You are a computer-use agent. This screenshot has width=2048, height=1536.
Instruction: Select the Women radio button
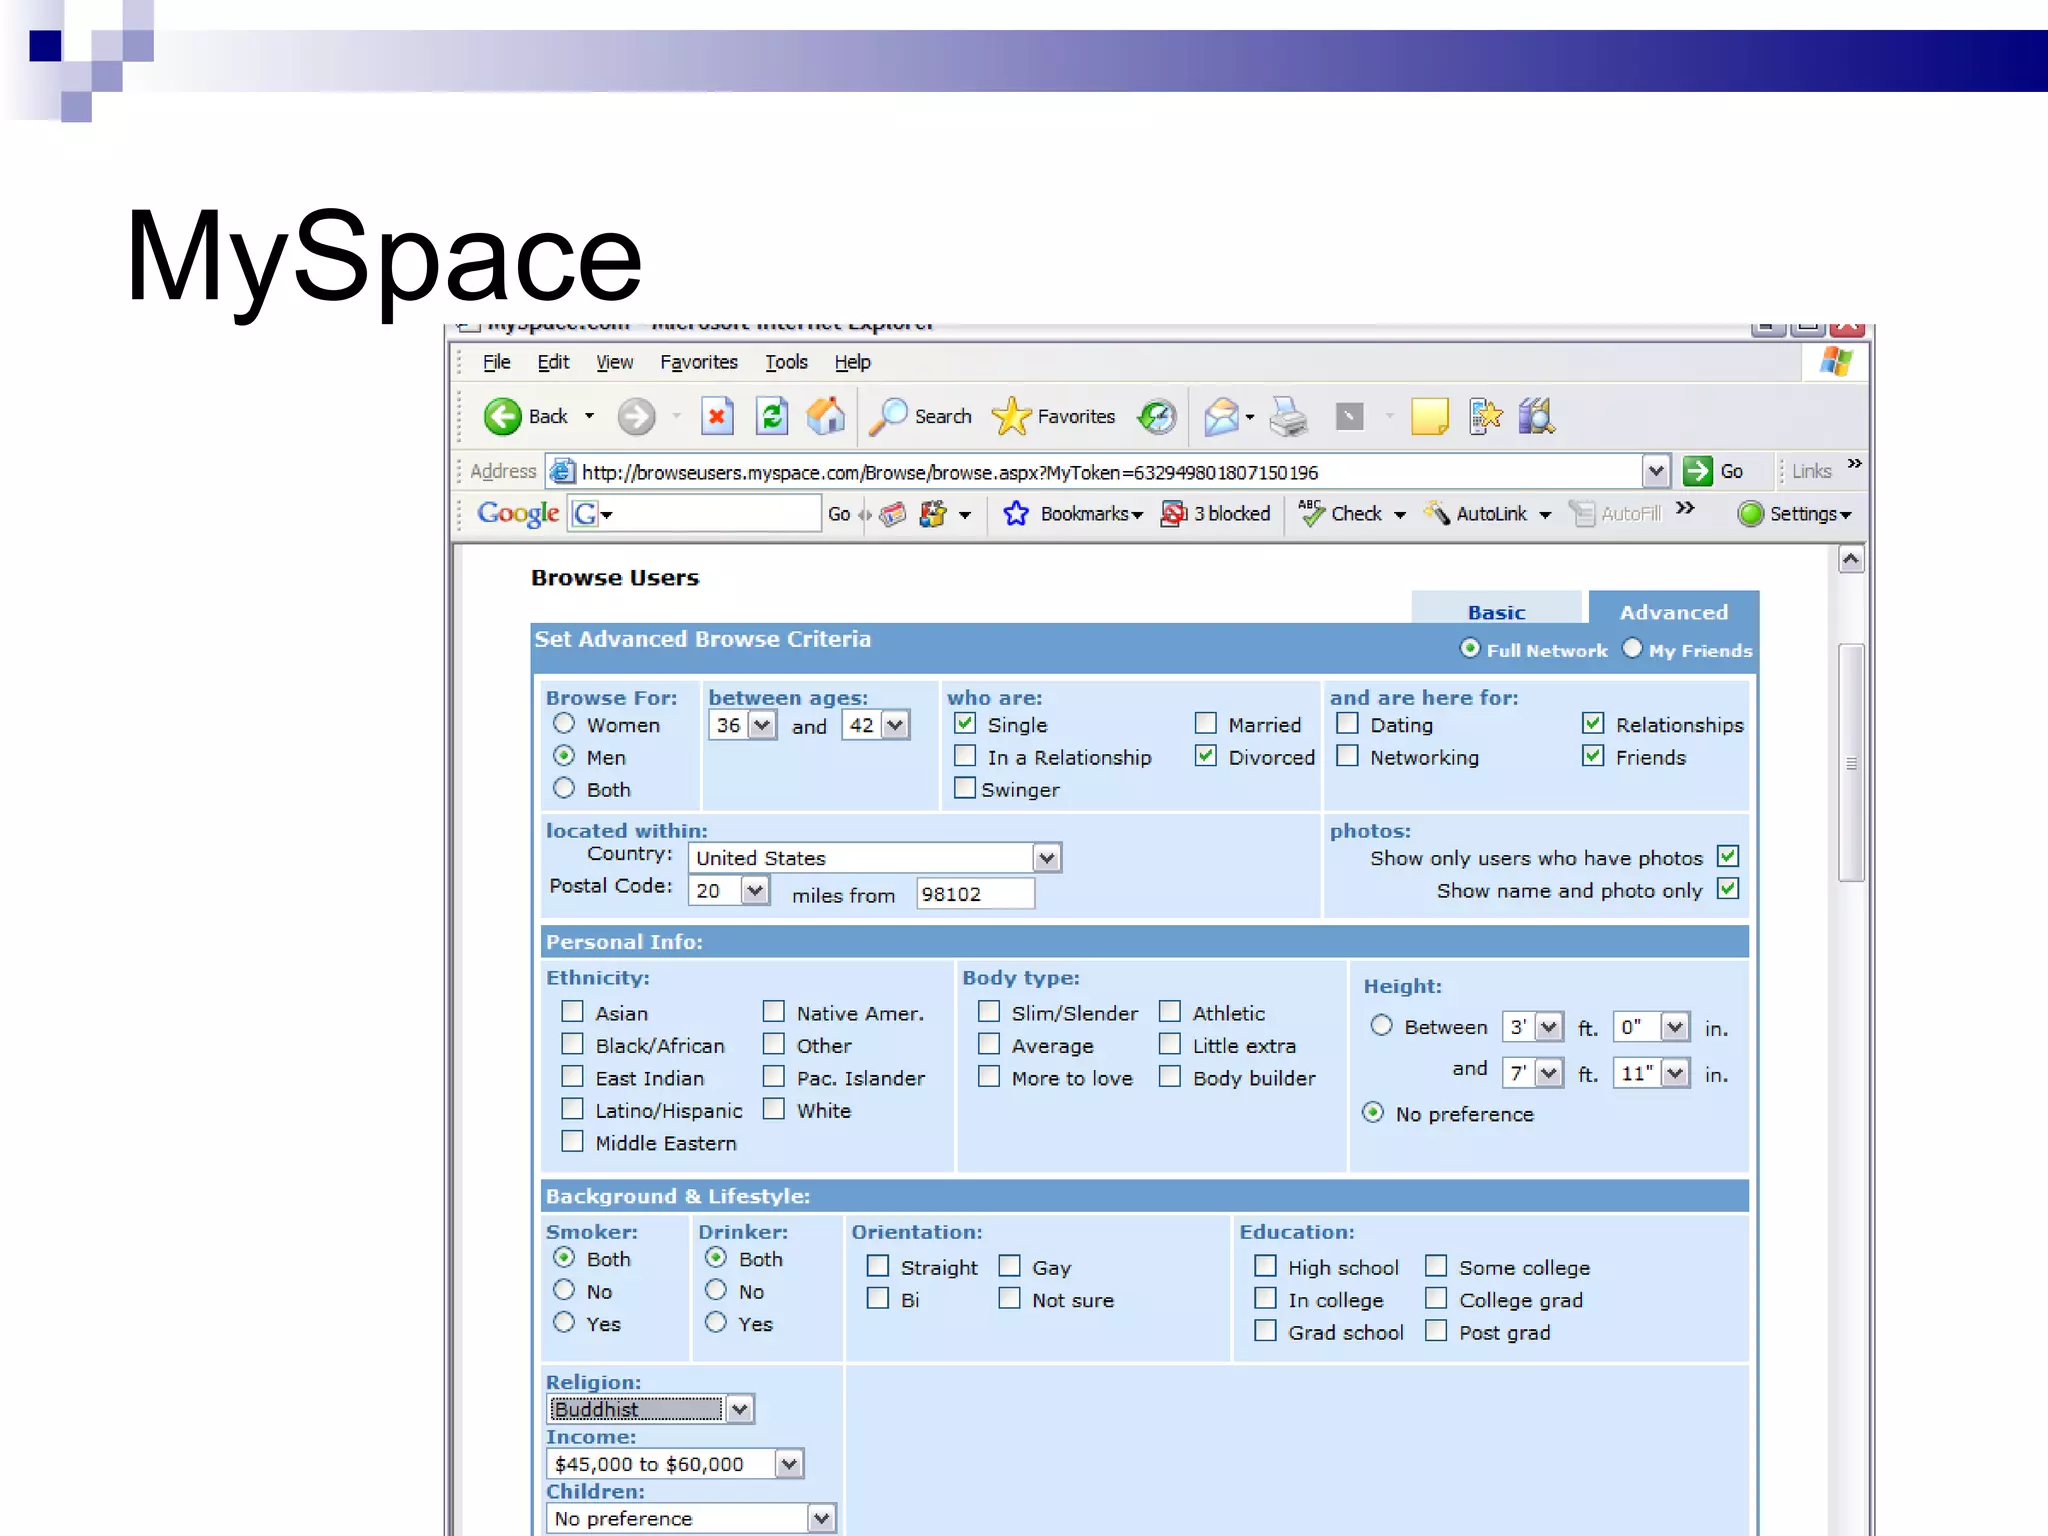coord(564,723)
